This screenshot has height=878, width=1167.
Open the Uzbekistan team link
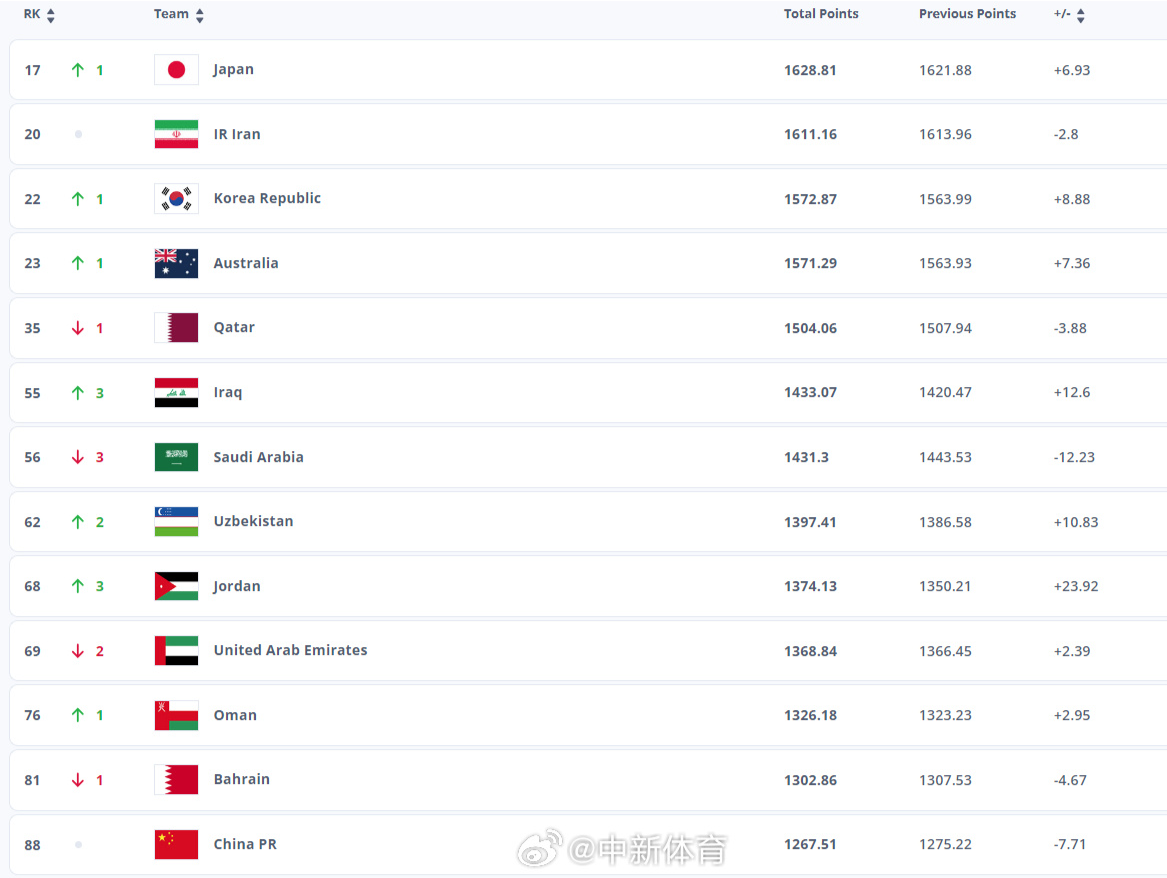pos(253,522)
